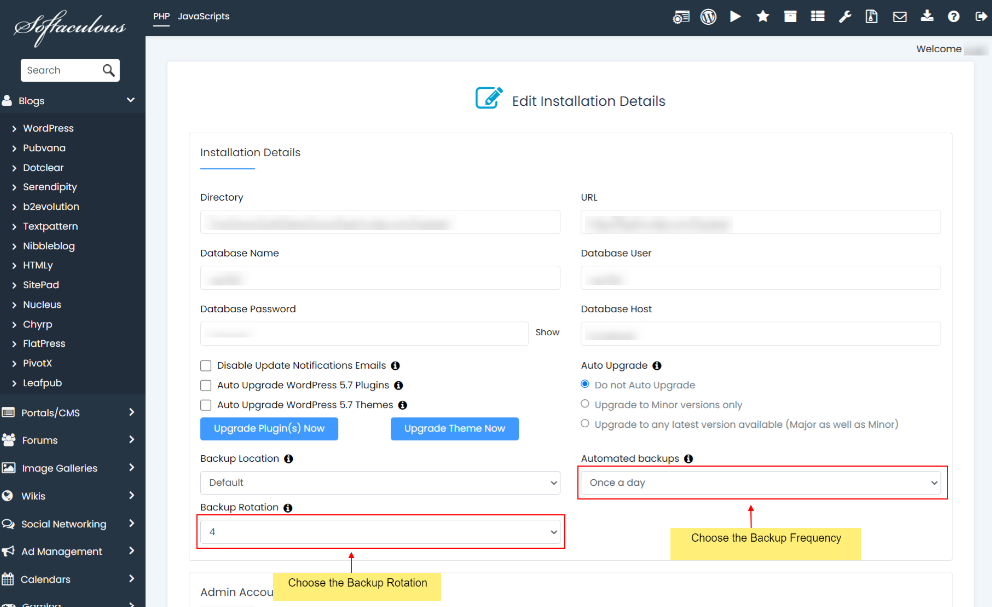Open the WordPress manager icon in top bar
The width and height of the screenshot is (992, 607).
point(708,16)
